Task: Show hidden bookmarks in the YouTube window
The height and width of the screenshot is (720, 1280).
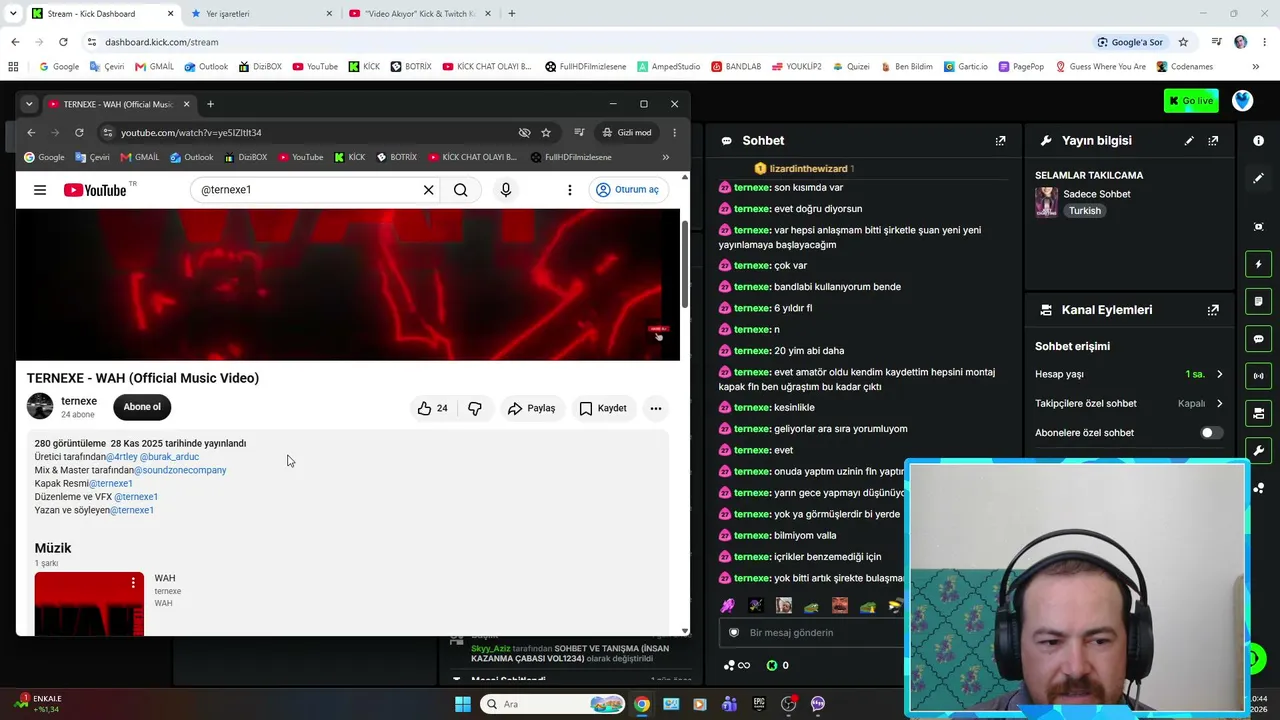Action: [x=666, y=157]
